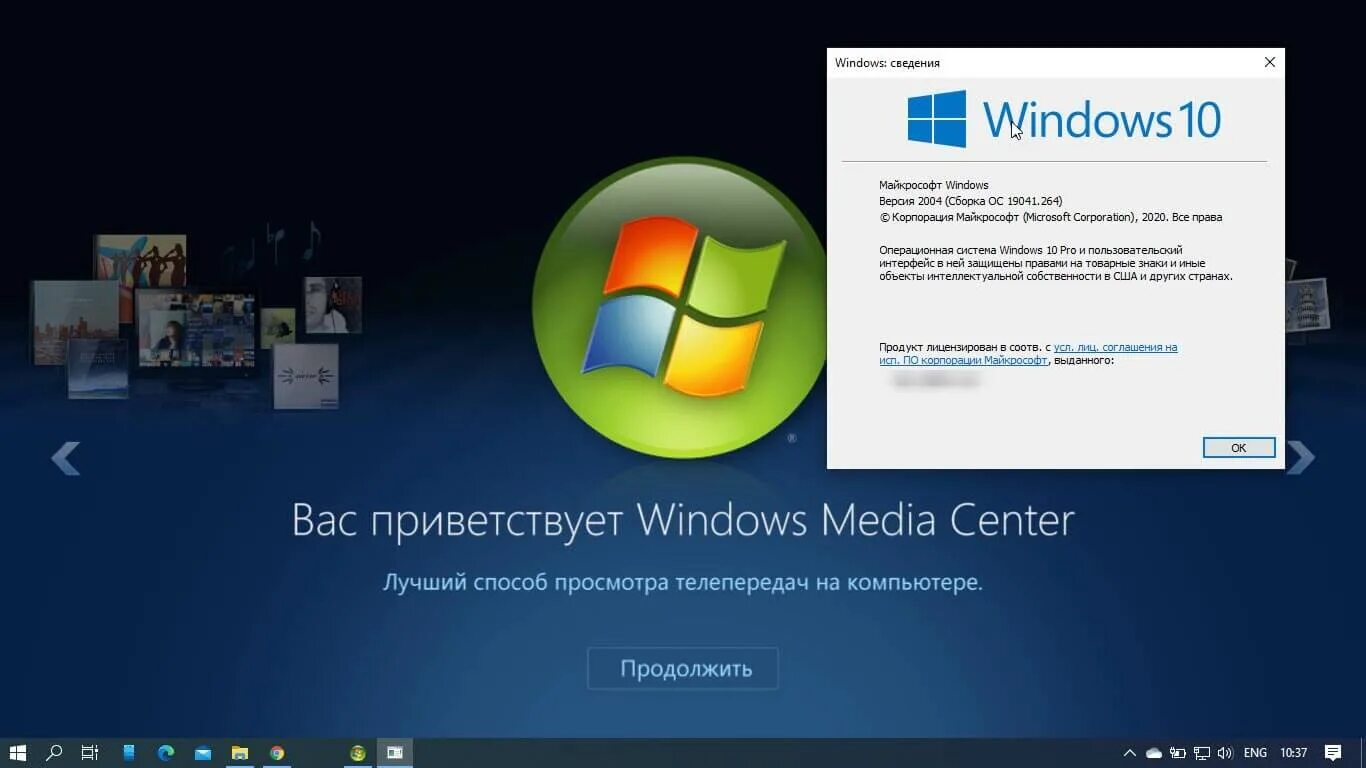The width and height of the screenshot is (1366, 768).
Task: Adjust volume via the speaker icon
Action: (1224, 752)
